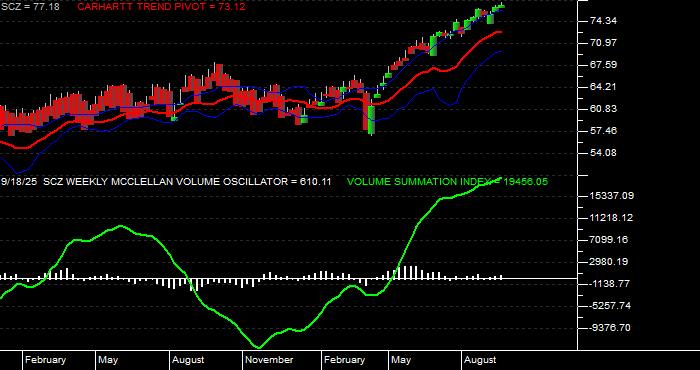Screen dimensions: 700x370
Task: Click the first February timeline label
Action: (x=45, y=360)
